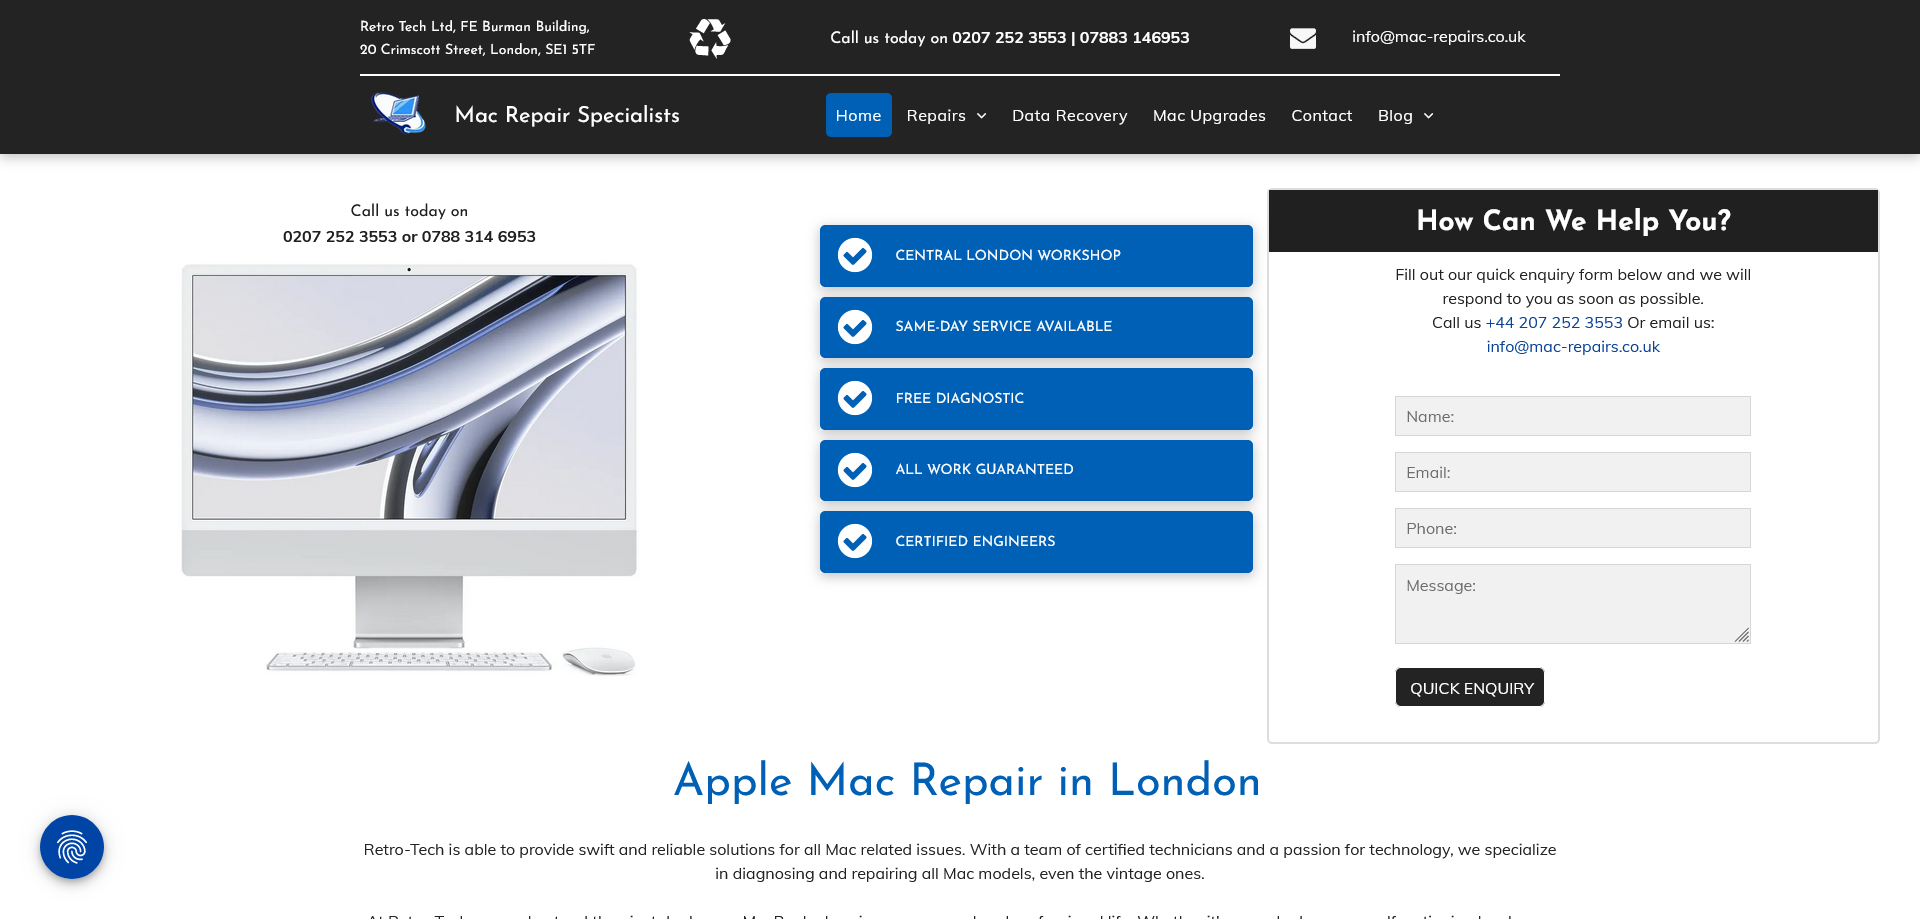The image size is (1920, 919).
Task: Go to the Home menu item
Action: tap(858, 116)
